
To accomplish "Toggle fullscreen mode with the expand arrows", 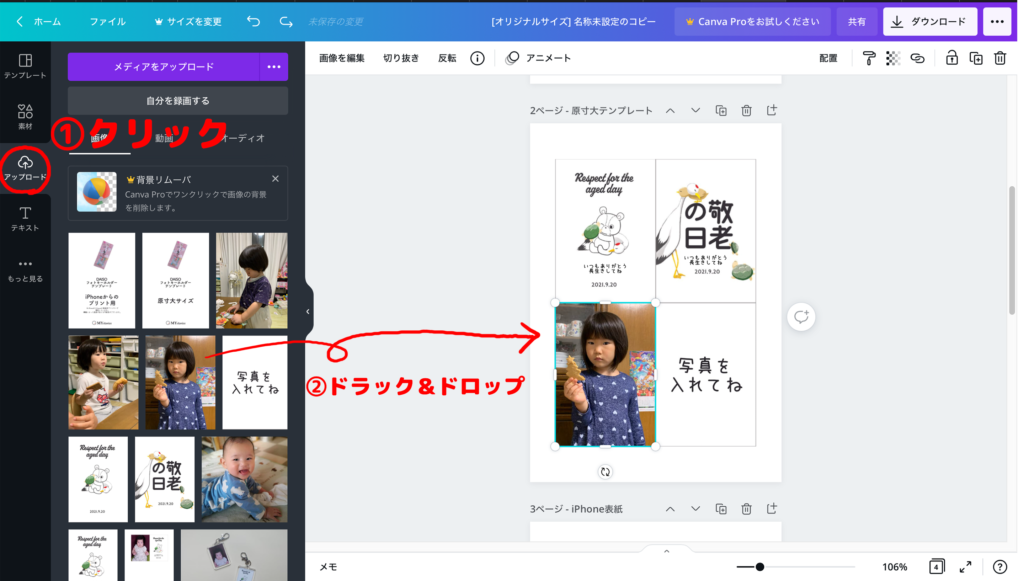I will click(x=965, y=567).
